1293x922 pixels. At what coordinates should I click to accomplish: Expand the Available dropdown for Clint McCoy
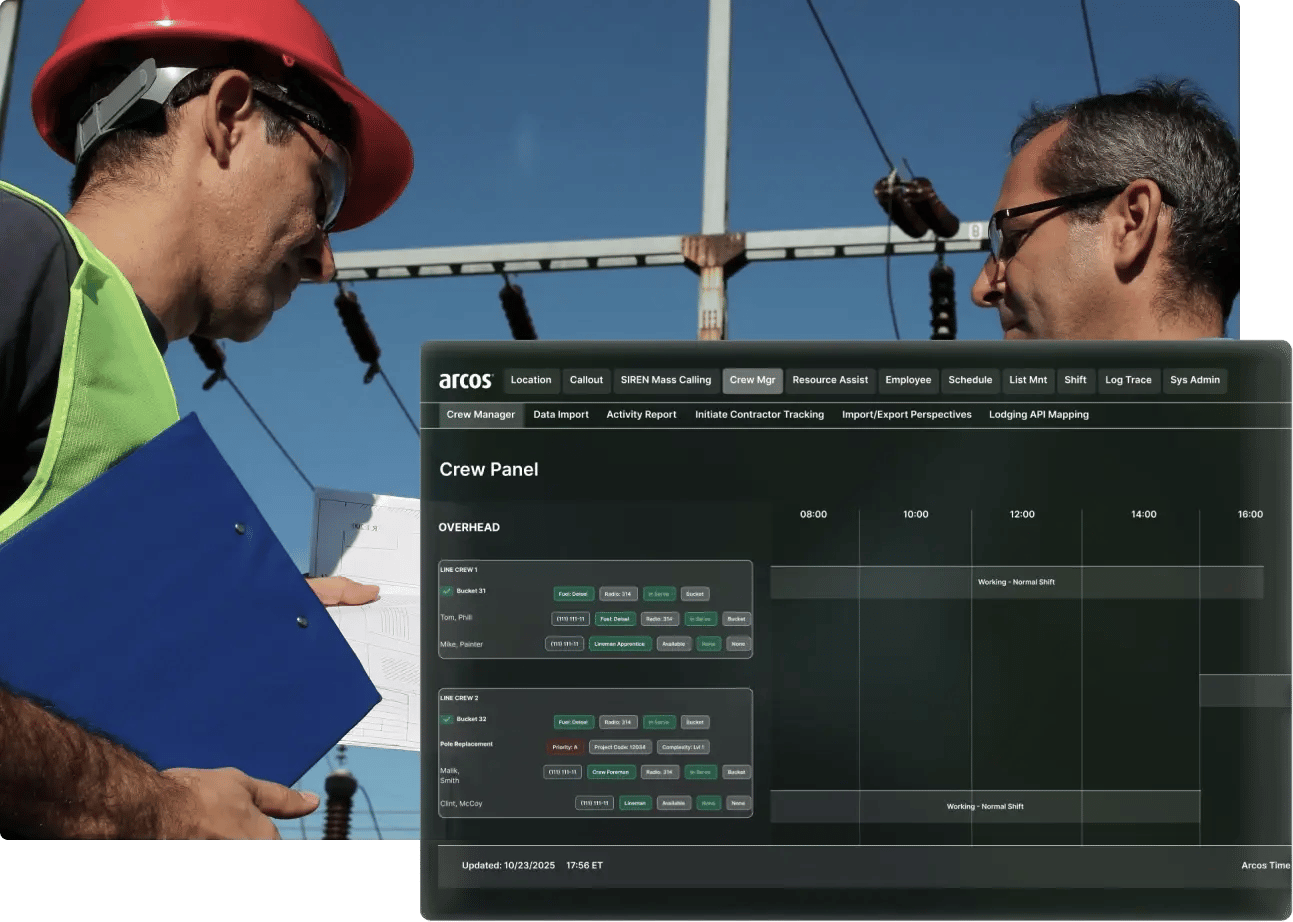click(x=674, y=803)
